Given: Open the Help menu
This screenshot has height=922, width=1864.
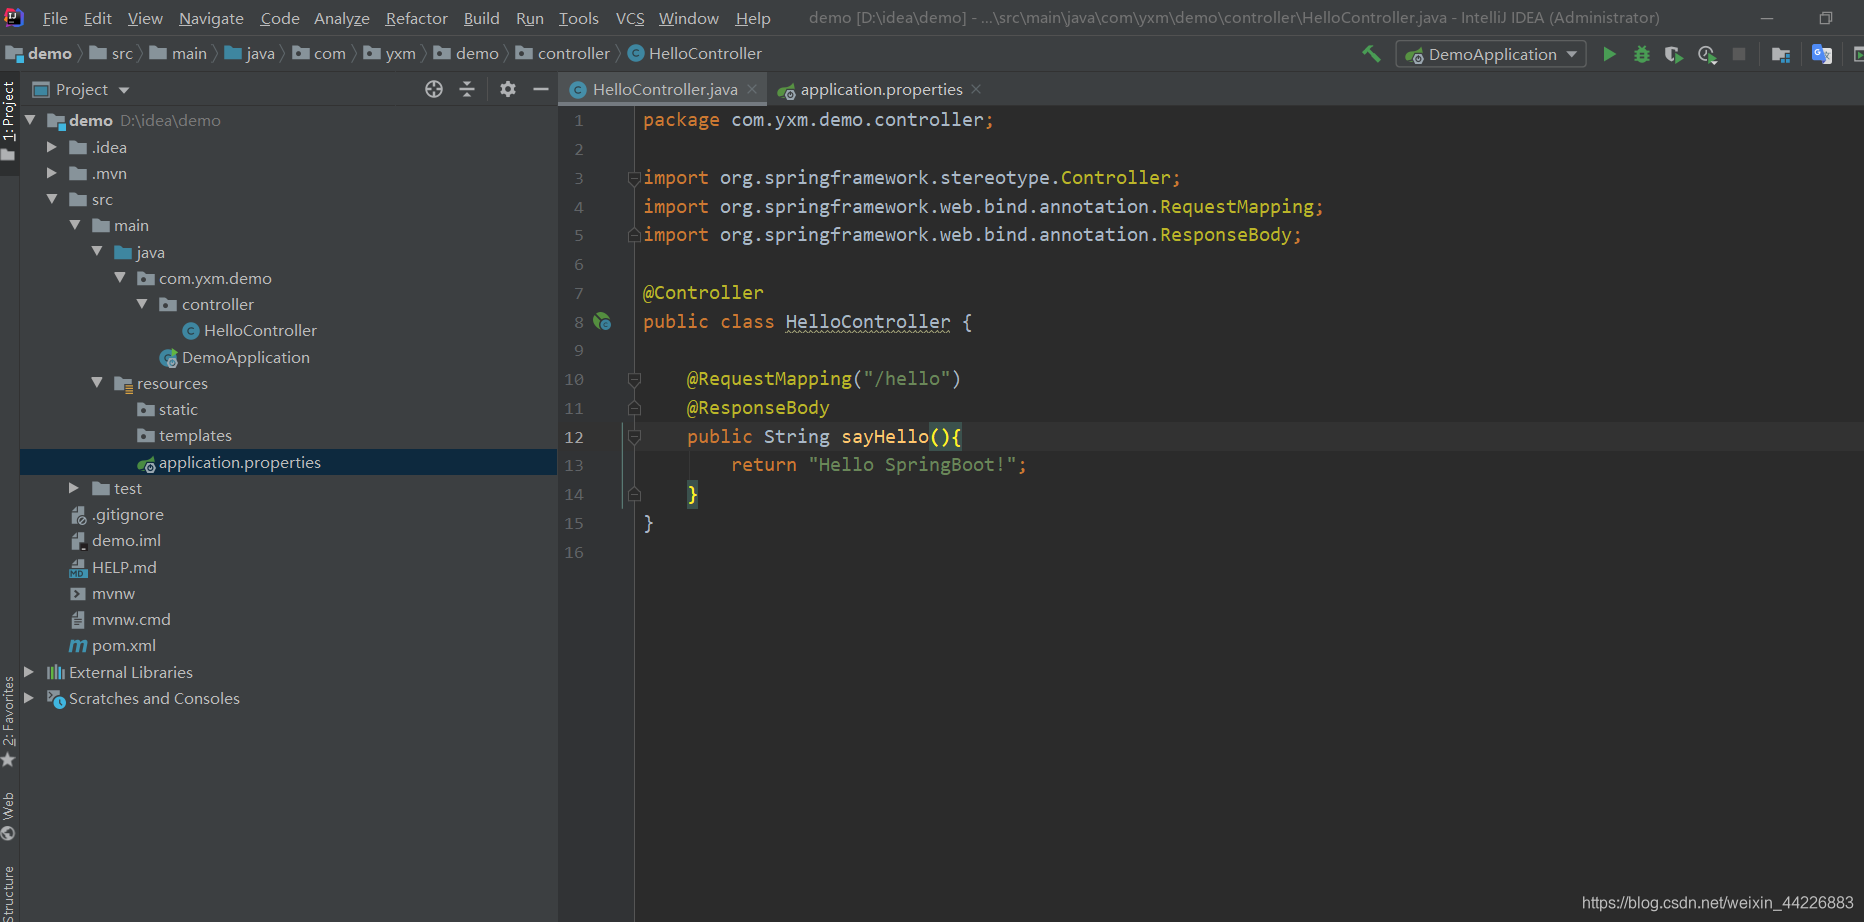Looking at the screenshot, I should coord(753,18).
